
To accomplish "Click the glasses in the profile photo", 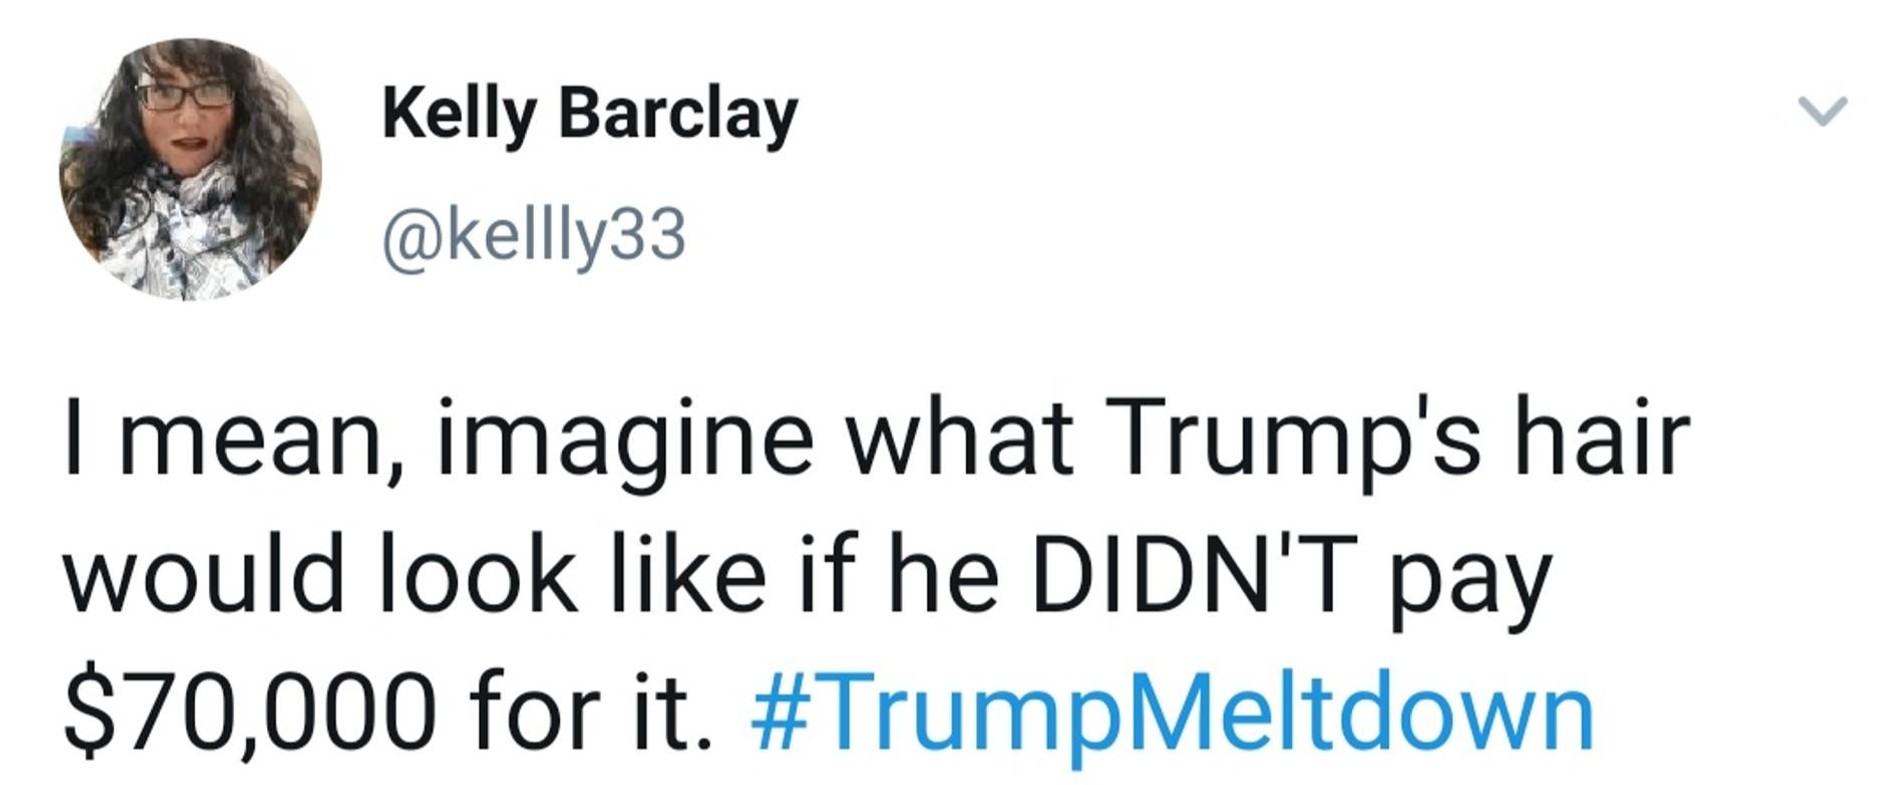I will click(185, 95).
